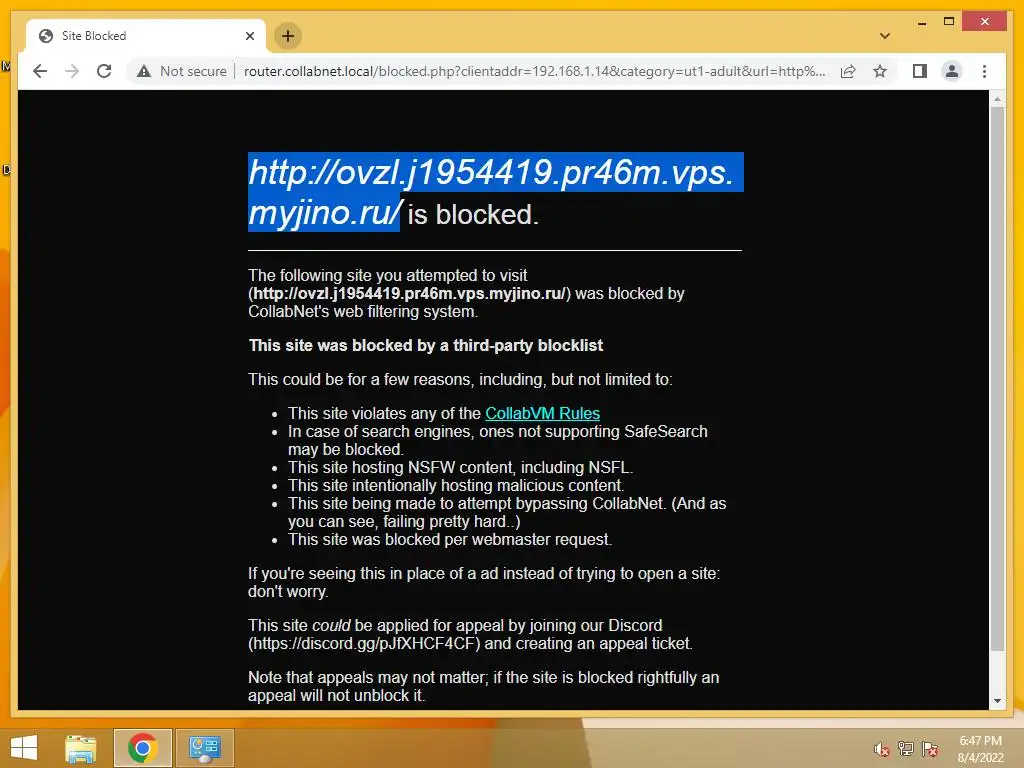Open the Not secure site info warning
1024x768 pixels.
(182, 71)
